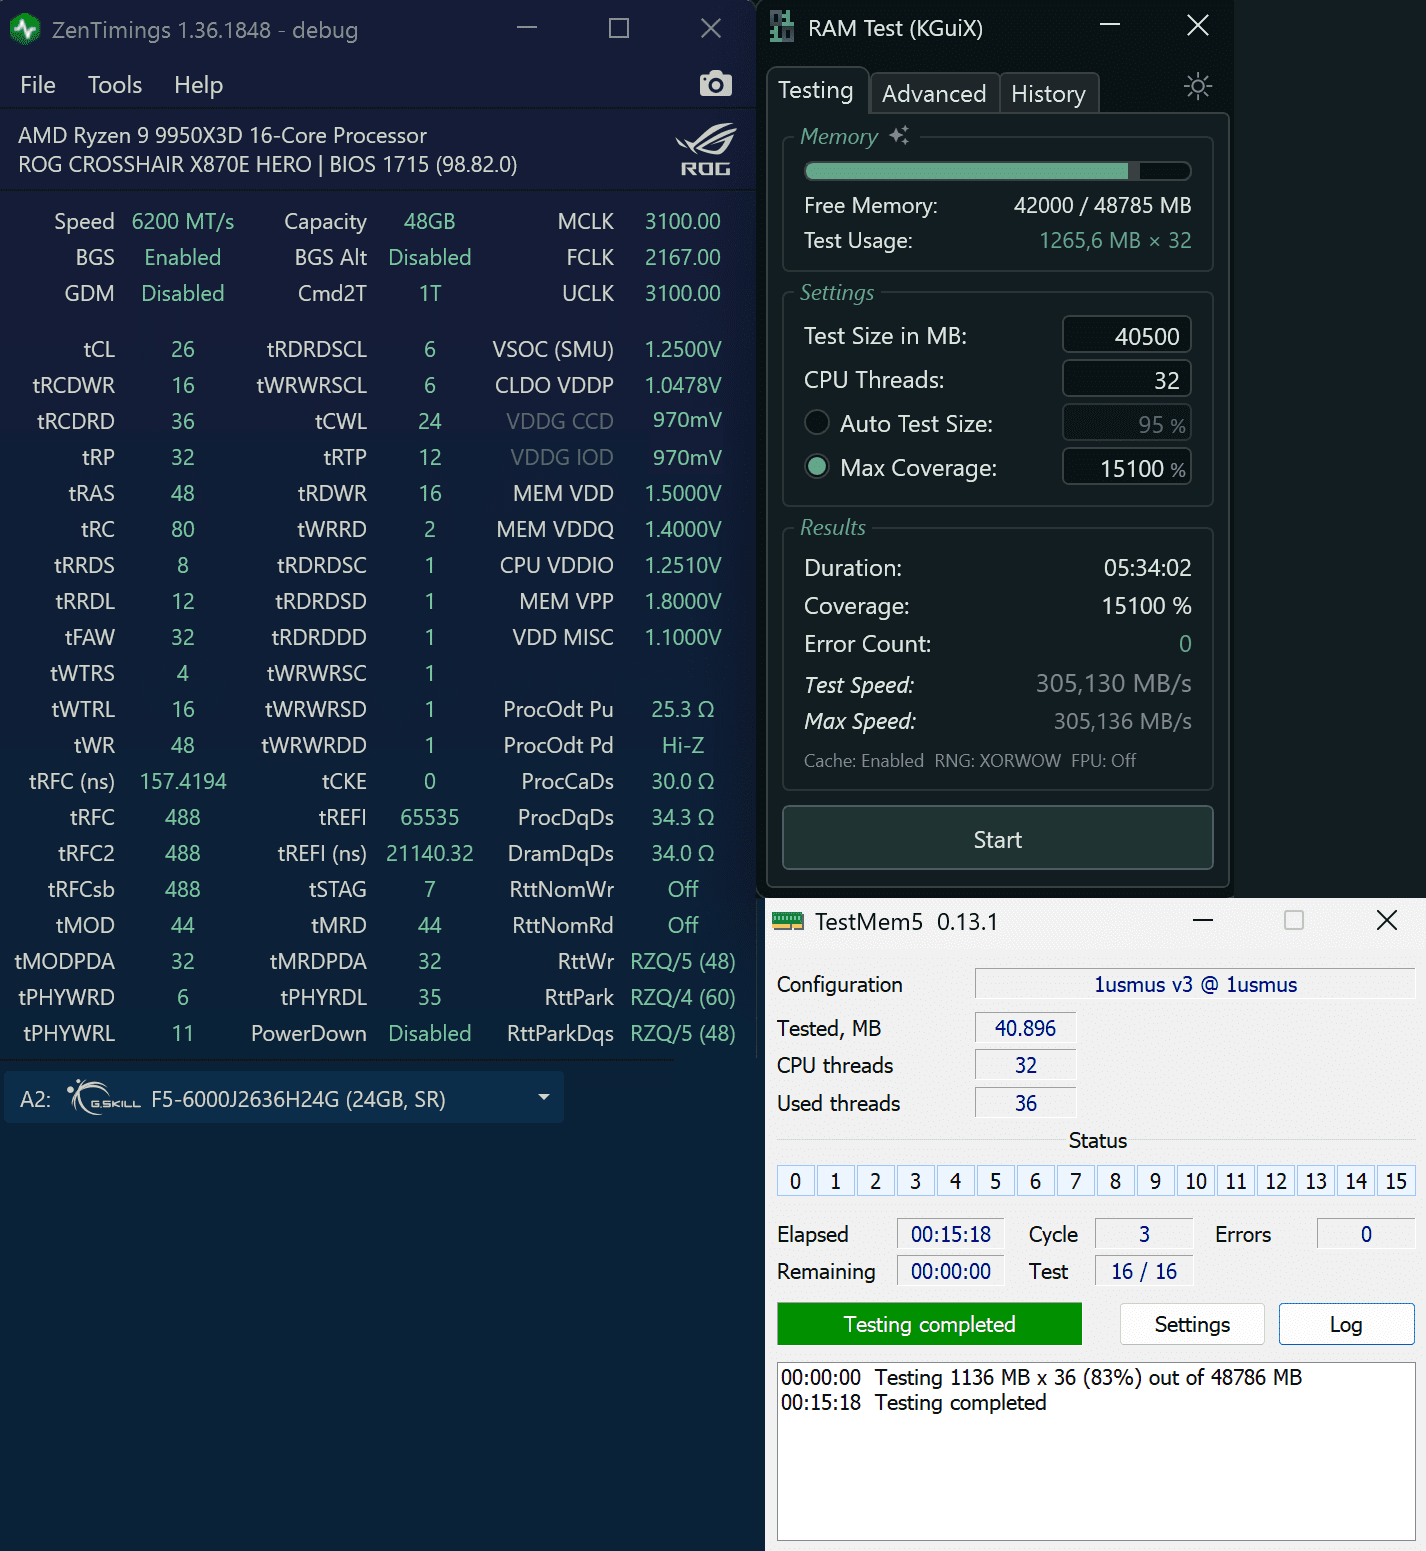Open the Tools menu in ZenTimings
The height and width of the screenshot is (1551, 1426).
pyautogui.click(x=115, y=85)
